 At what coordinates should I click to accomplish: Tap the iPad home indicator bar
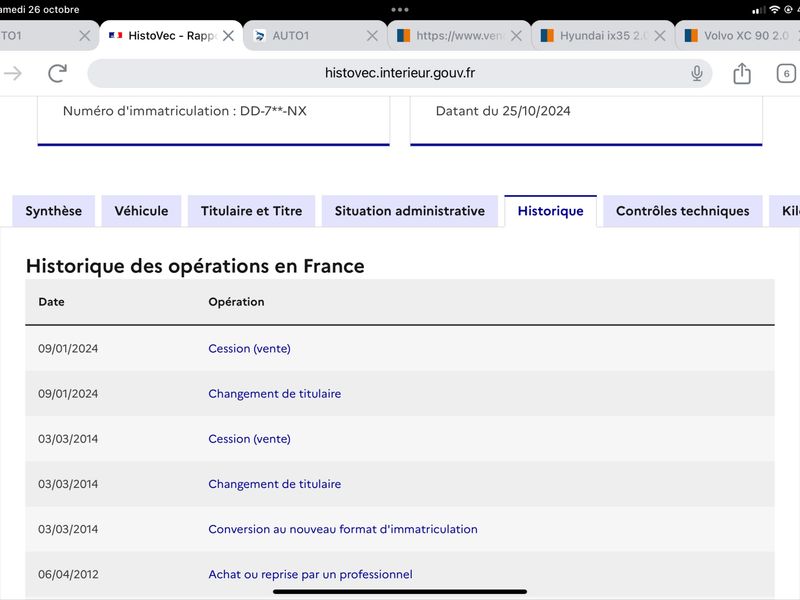400,591
